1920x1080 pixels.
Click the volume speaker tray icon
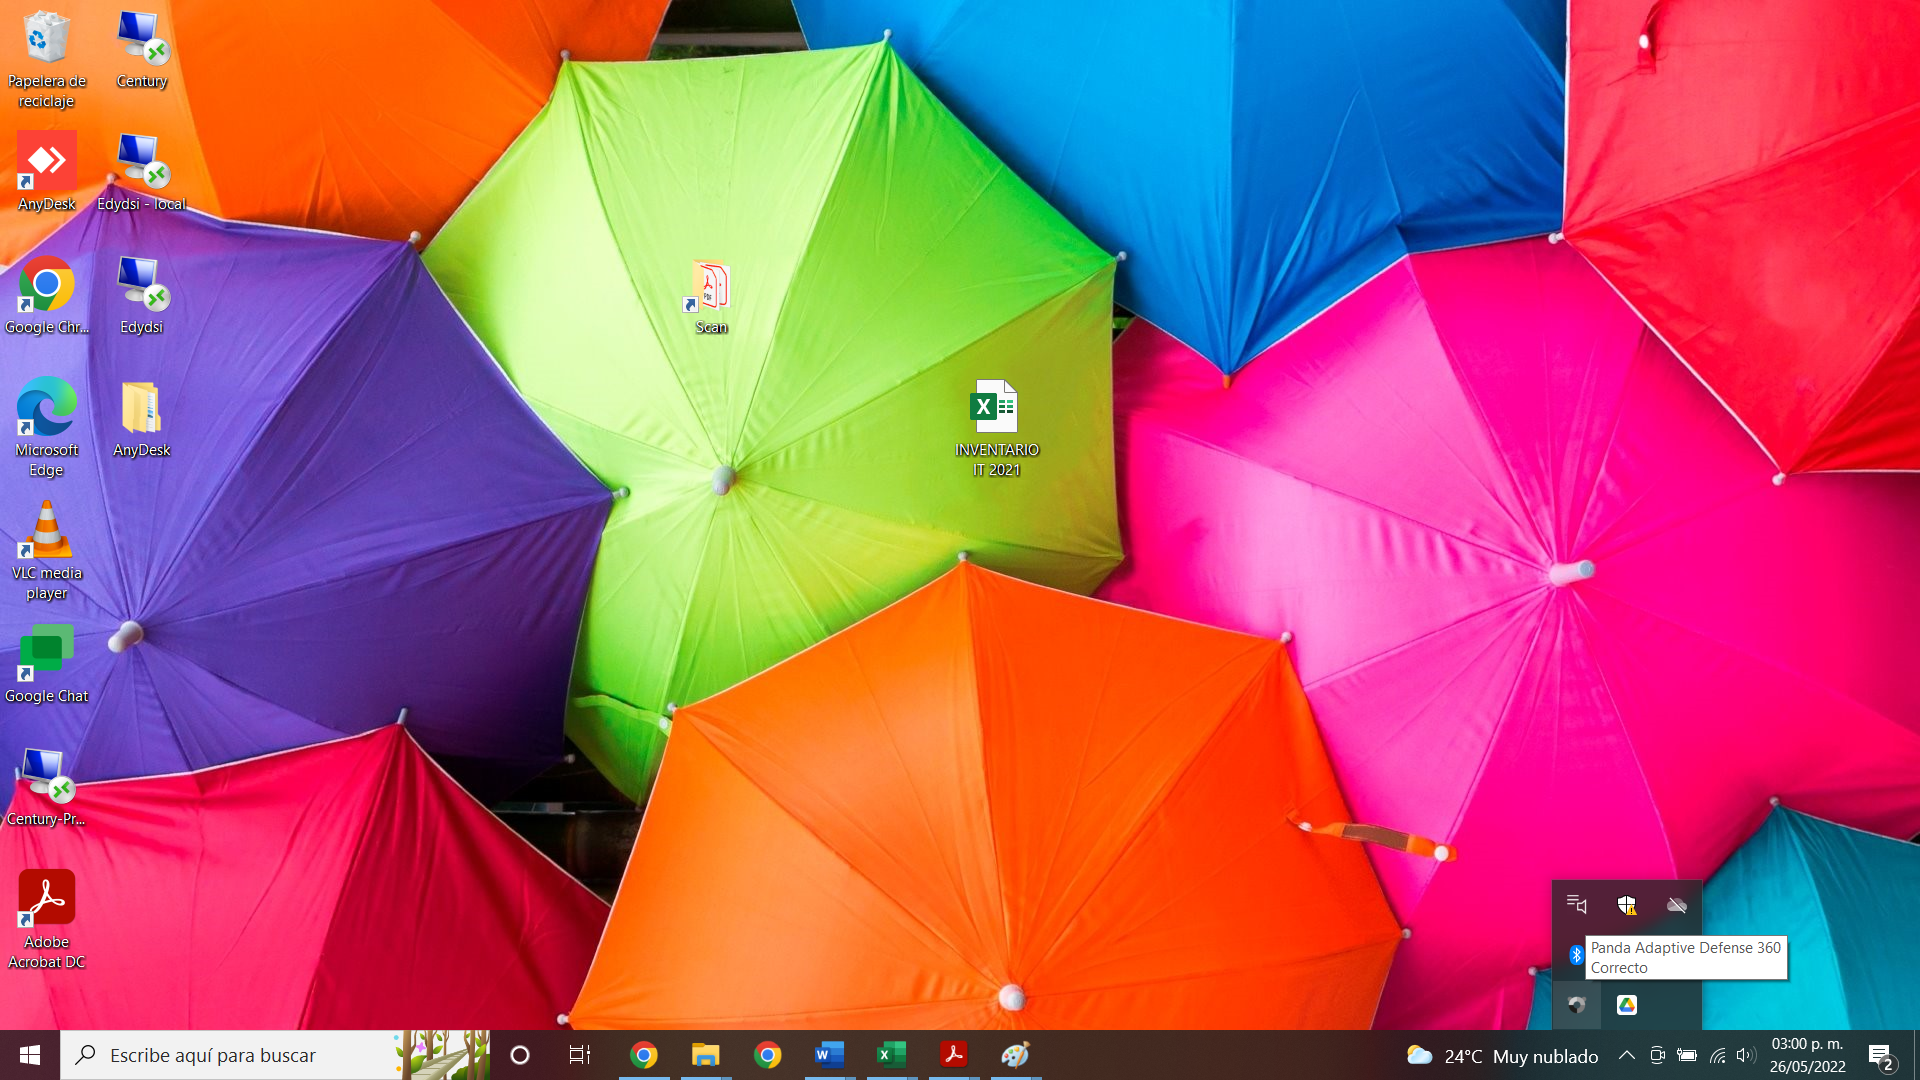[x=1746, y=1055]
